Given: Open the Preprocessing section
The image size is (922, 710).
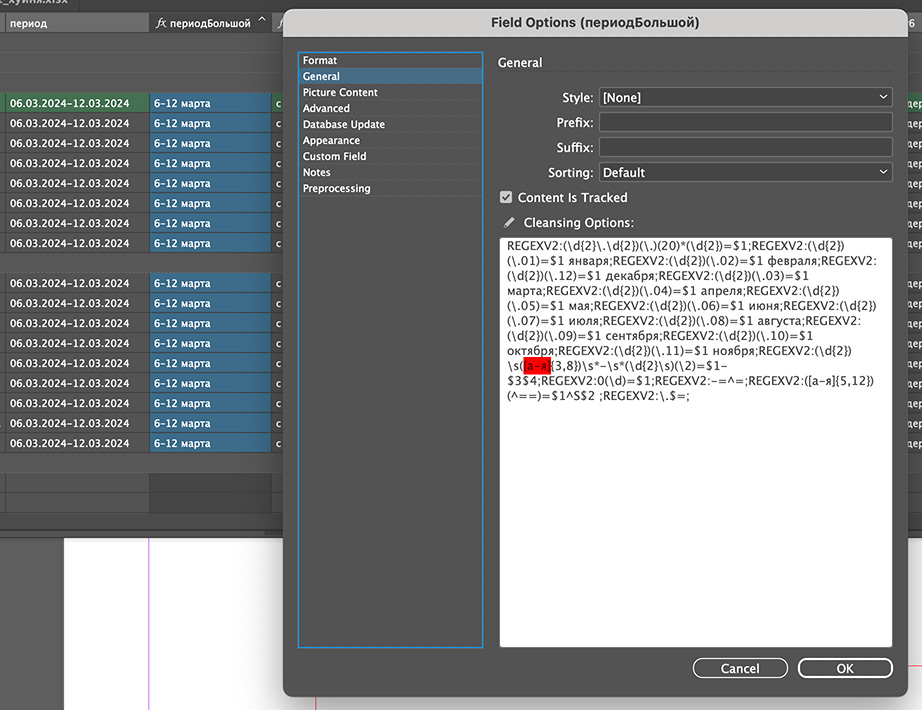Looking at the screenshot, I should coord(390,188).
